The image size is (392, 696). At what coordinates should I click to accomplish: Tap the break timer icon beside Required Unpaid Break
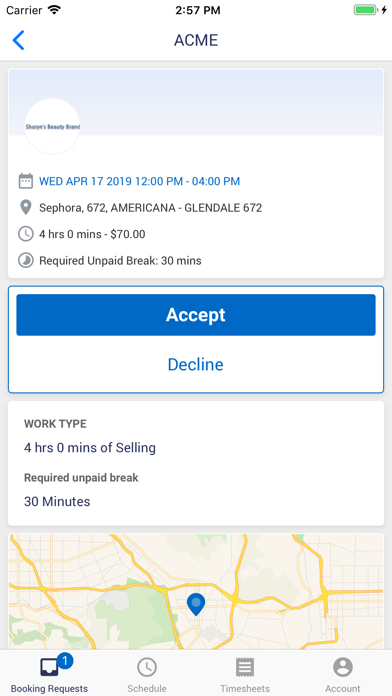tap(26, 260)
